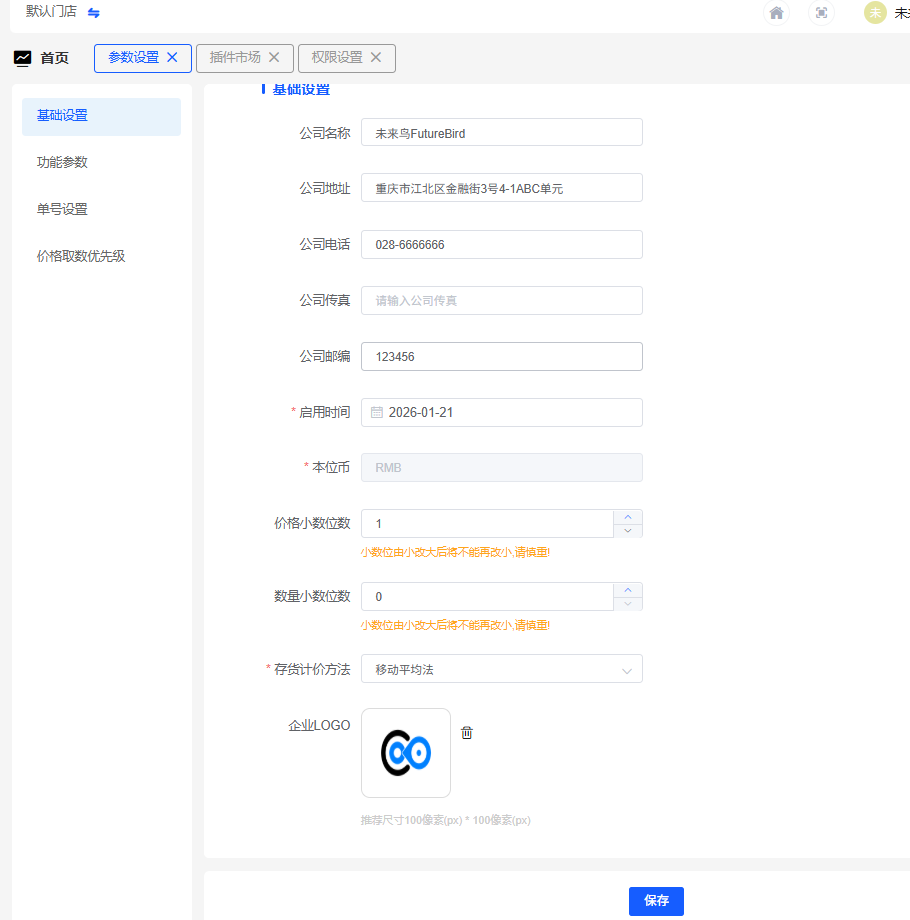This screenshot has height=920, width=910.
Task: Open the home icon in header
Action: [x=775, y=13]
